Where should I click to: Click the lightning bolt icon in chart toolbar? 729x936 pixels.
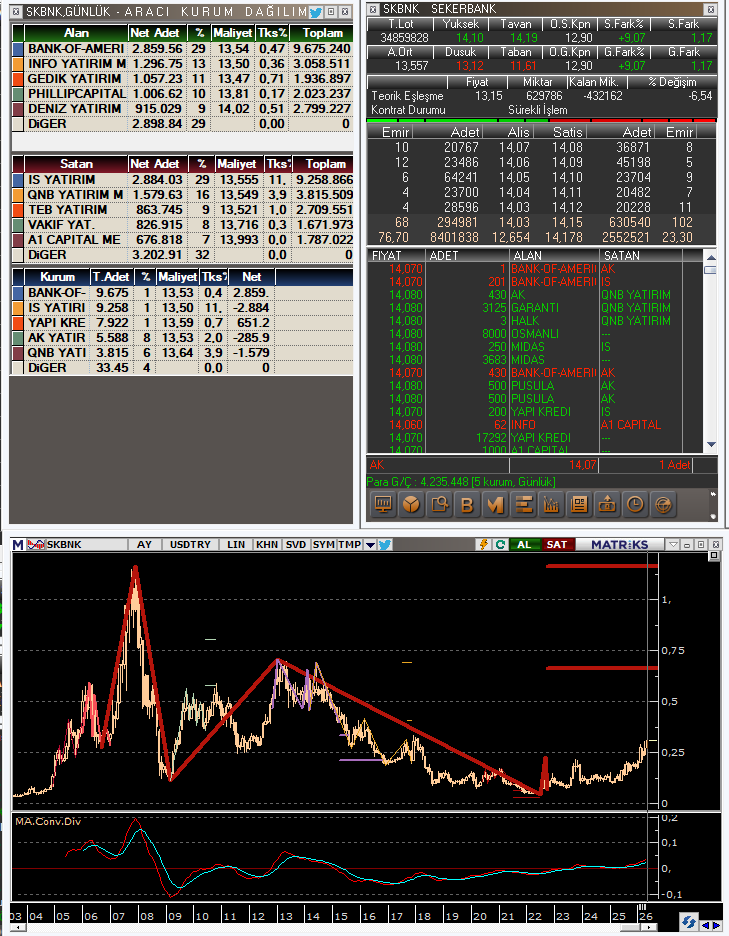(484, 544)
